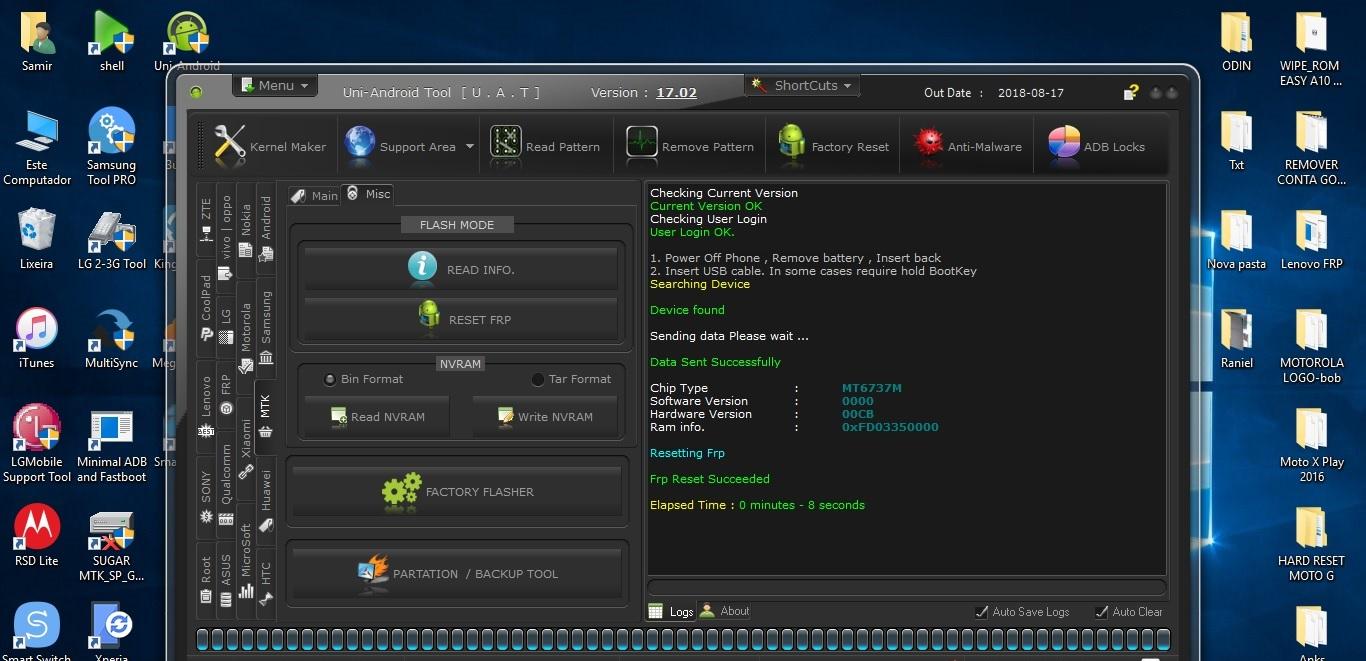Select the Nokia vertical tab
Screen dimensions: 1366x661
pyautogui.click(x=247, y=230)
